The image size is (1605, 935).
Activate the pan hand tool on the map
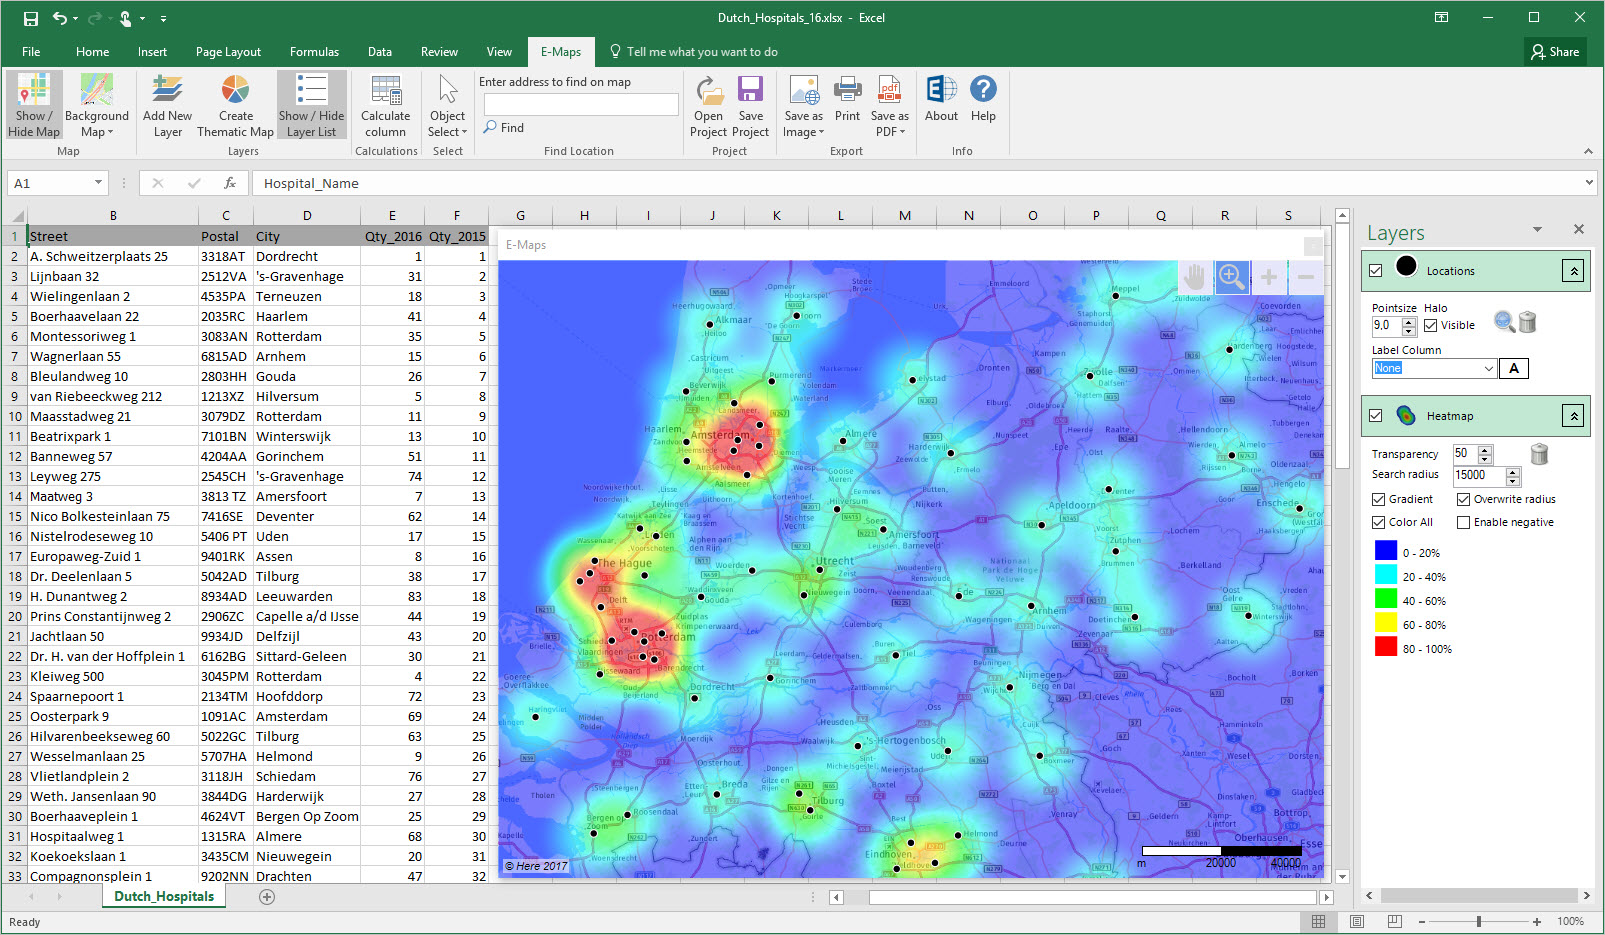click(1194, 277)
